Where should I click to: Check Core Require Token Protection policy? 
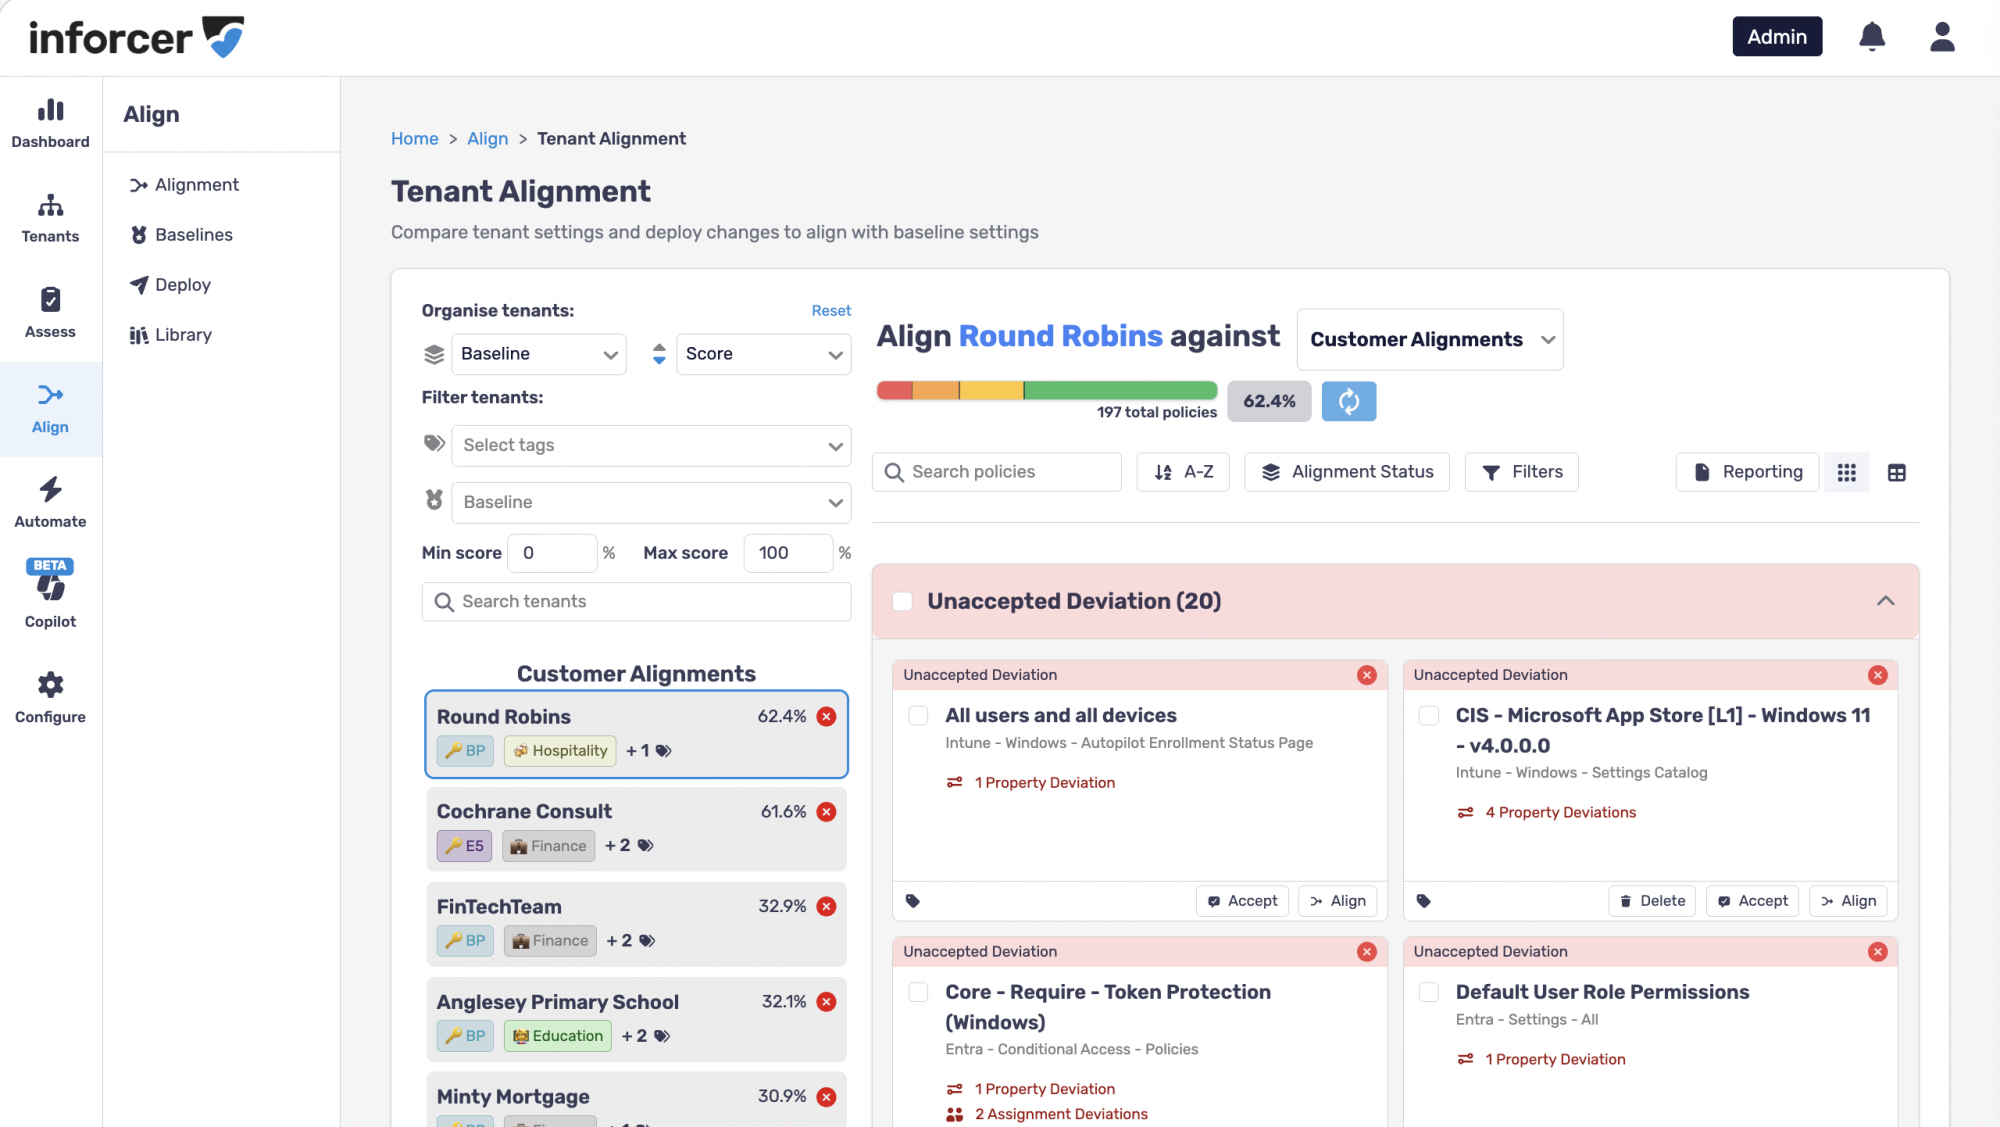(x=918, y=992)
